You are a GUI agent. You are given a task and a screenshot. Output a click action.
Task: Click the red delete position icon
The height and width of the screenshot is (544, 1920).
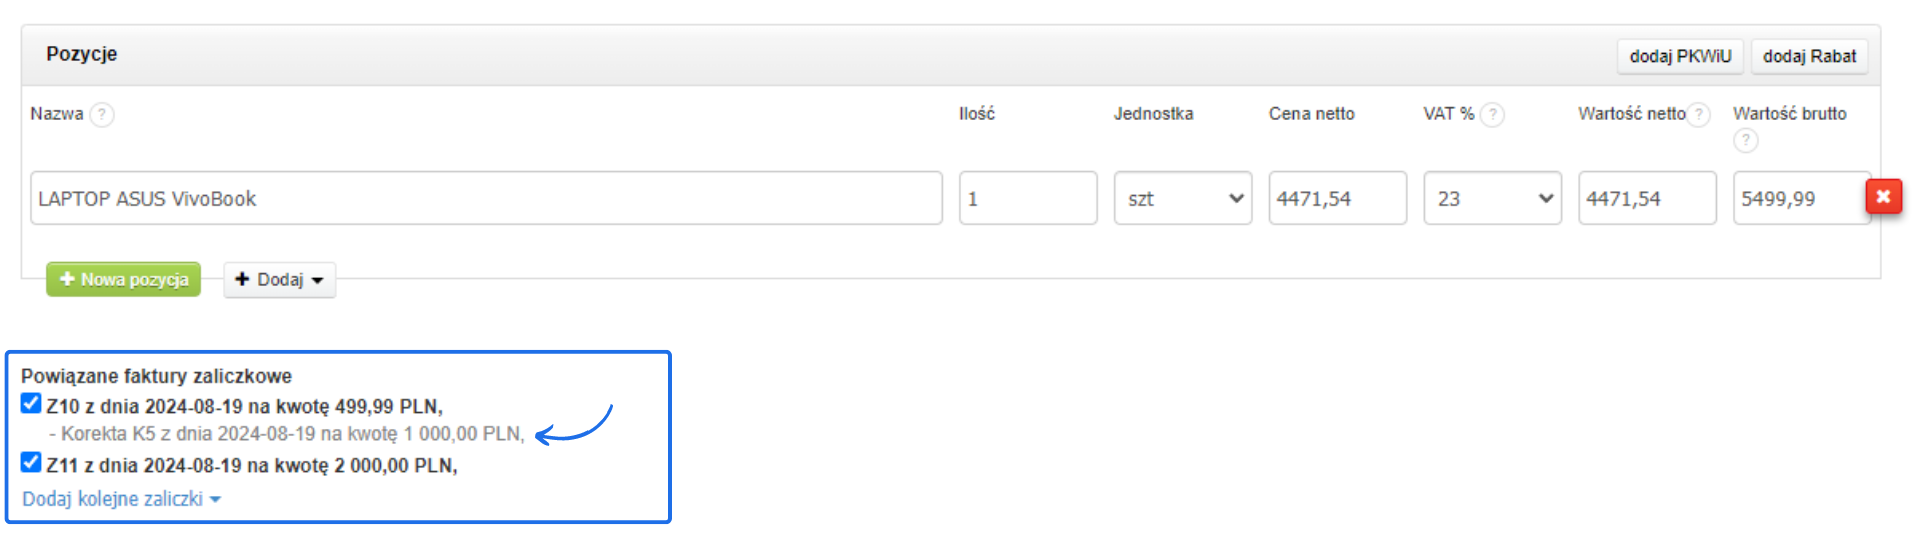click(1883, 197)
